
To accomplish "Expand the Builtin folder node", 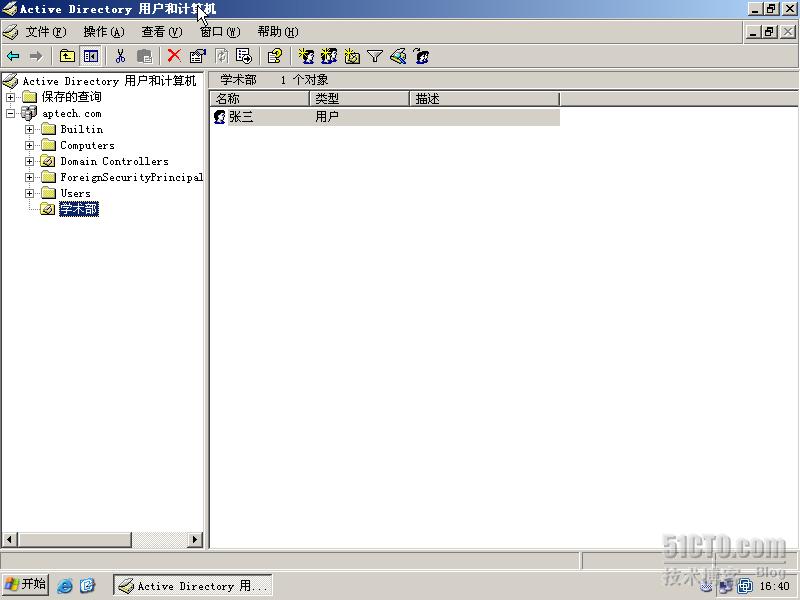I will coord(30,129).
